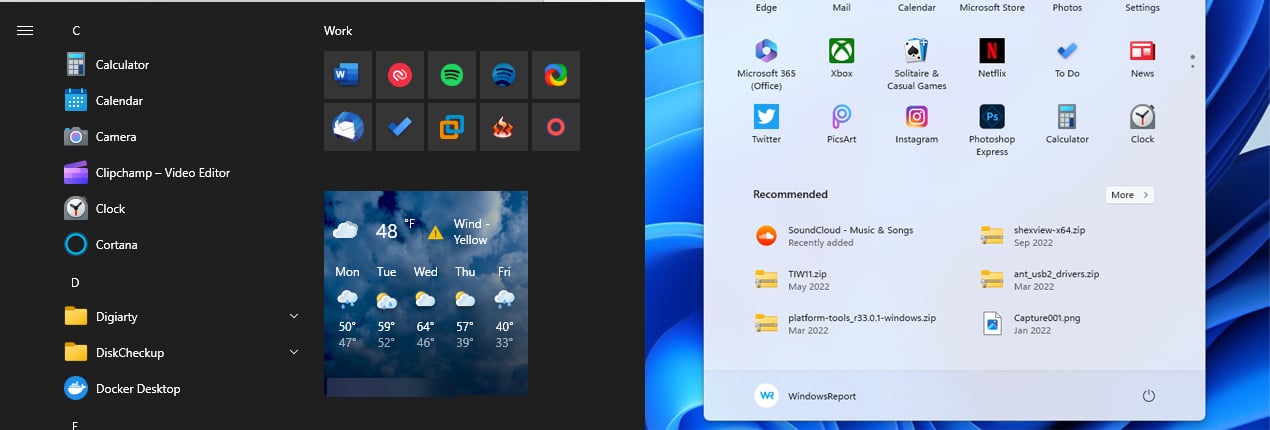Viewport: 1270px width, 430px height.
Task: Open To Do in Windows 11 Start
Action: click(x=1067, y=58)
